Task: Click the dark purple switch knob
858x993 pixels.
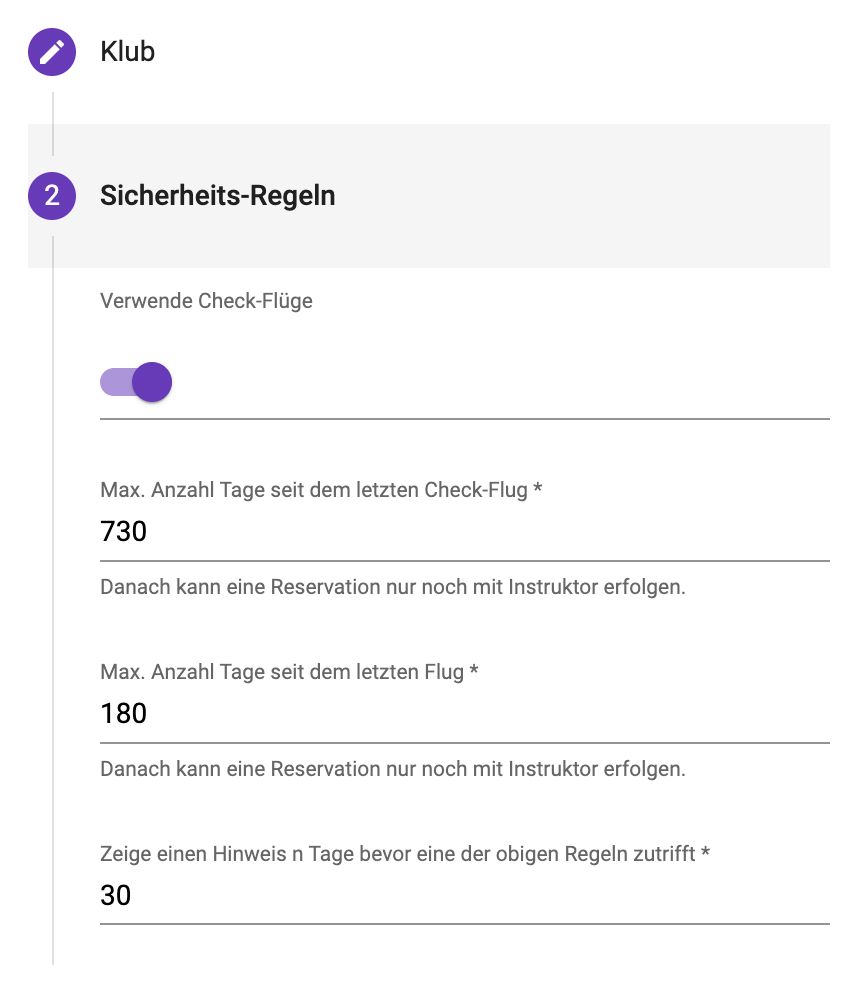Action: coord(152,382)
